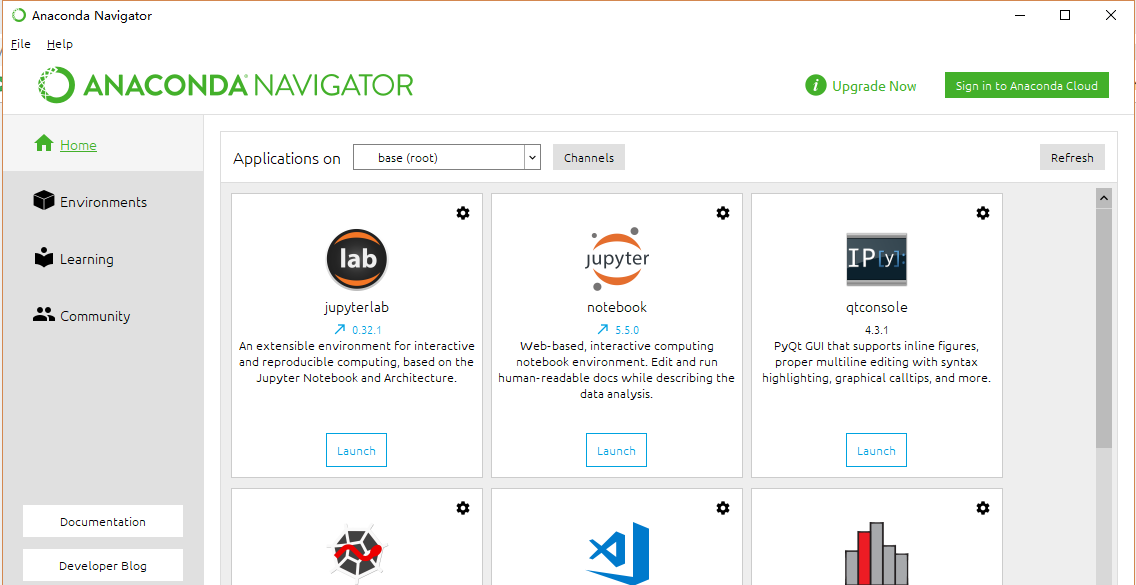Open notebook card settings gear
The width and height of the screenshot is (1136, 585).
(722, 212)
